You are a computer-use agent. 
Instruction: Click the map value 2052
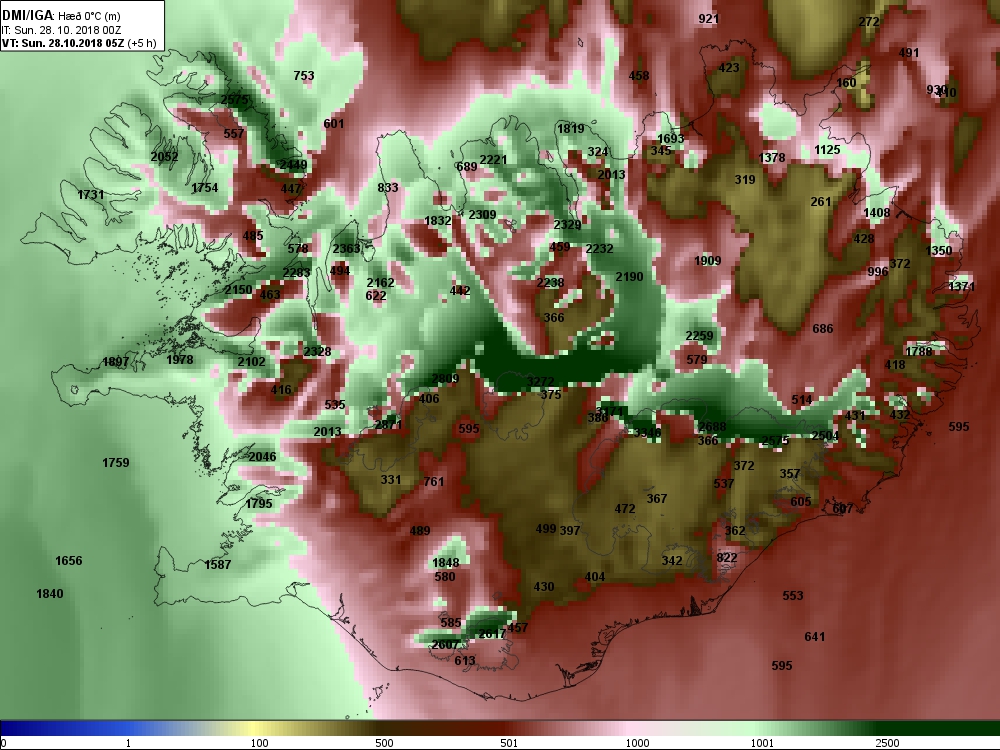tap(165, 157)
